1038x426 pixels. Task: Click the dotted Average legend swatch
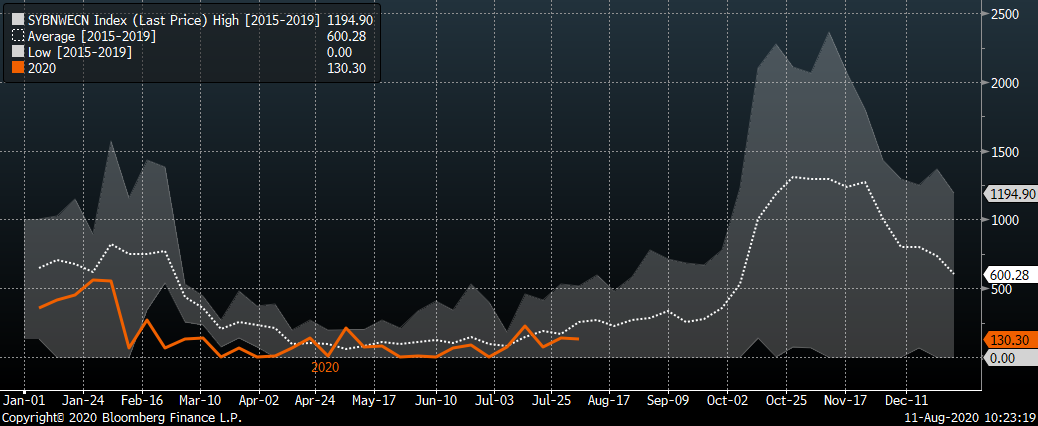(17, 35)
